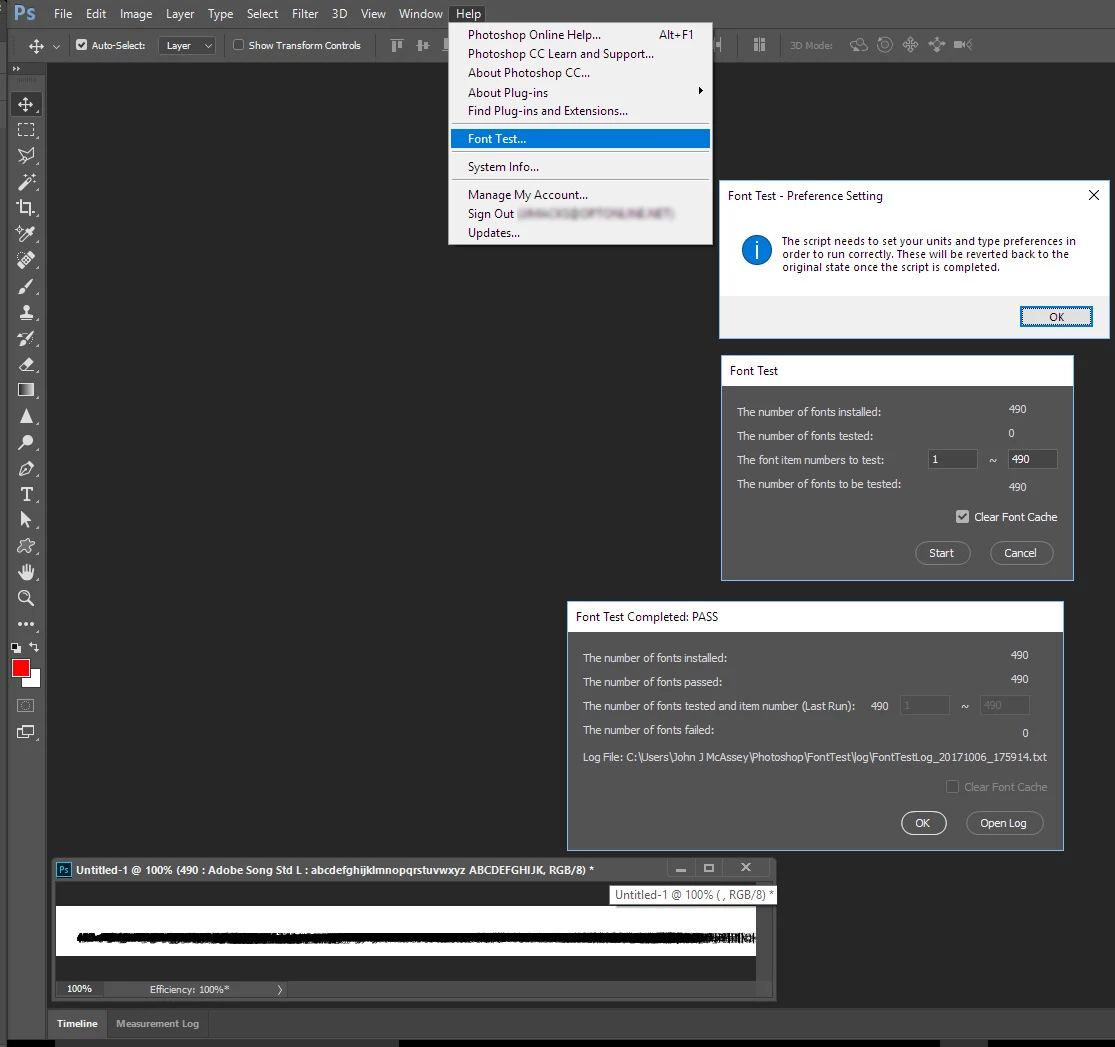The width and height of the screenshot is (1115, 1047).
Task: Click the red foreground color swatch
Action: pos(21,667)
